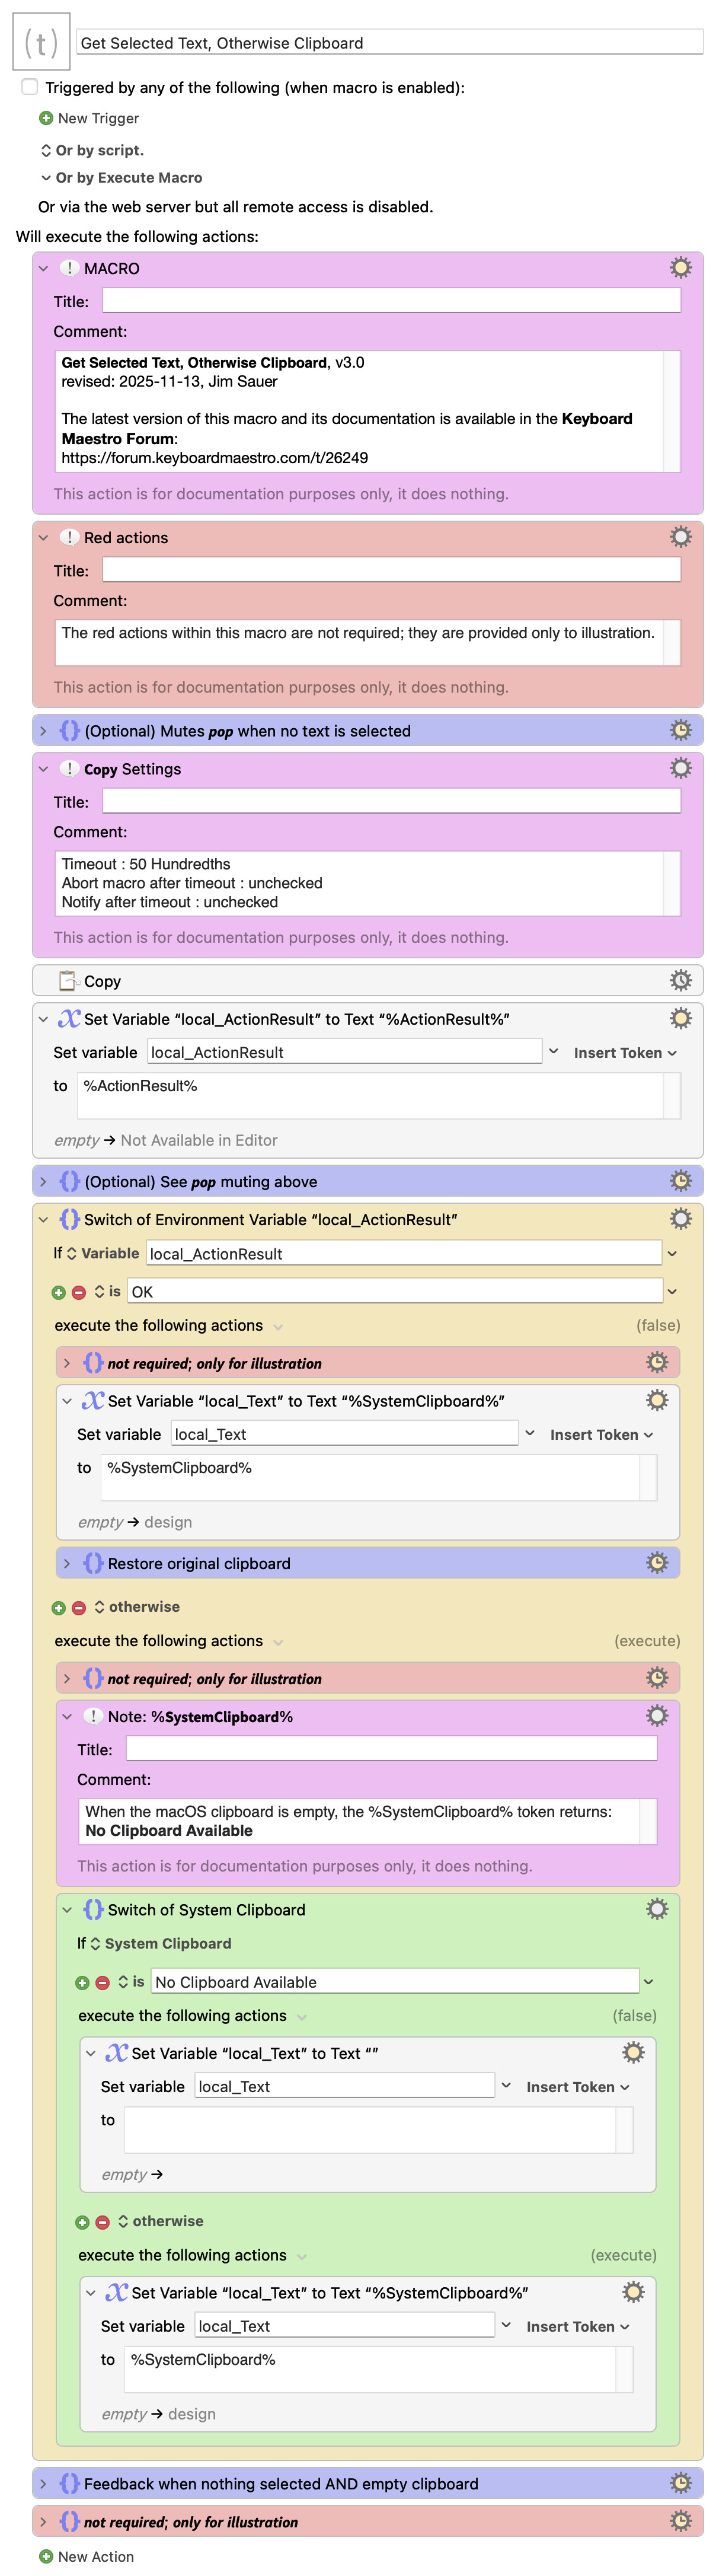Expand the 'Restore original clipboard' group
Image resolution: width=716 pixels, height=2576 pixels.
(x=67, y=1563)
